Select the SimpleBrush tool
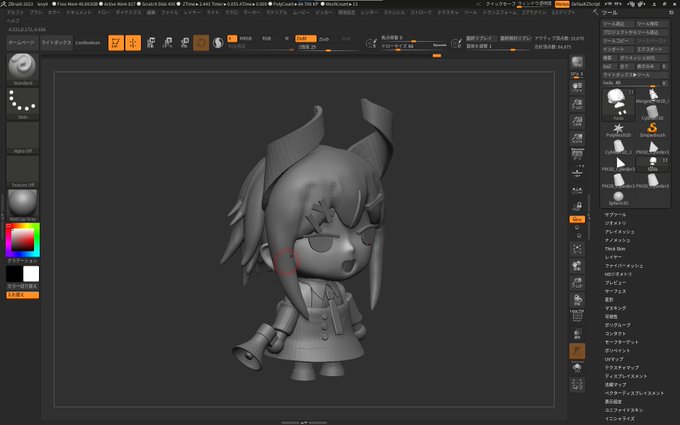Screen dimensions: 680x425 tap(652, 130)
